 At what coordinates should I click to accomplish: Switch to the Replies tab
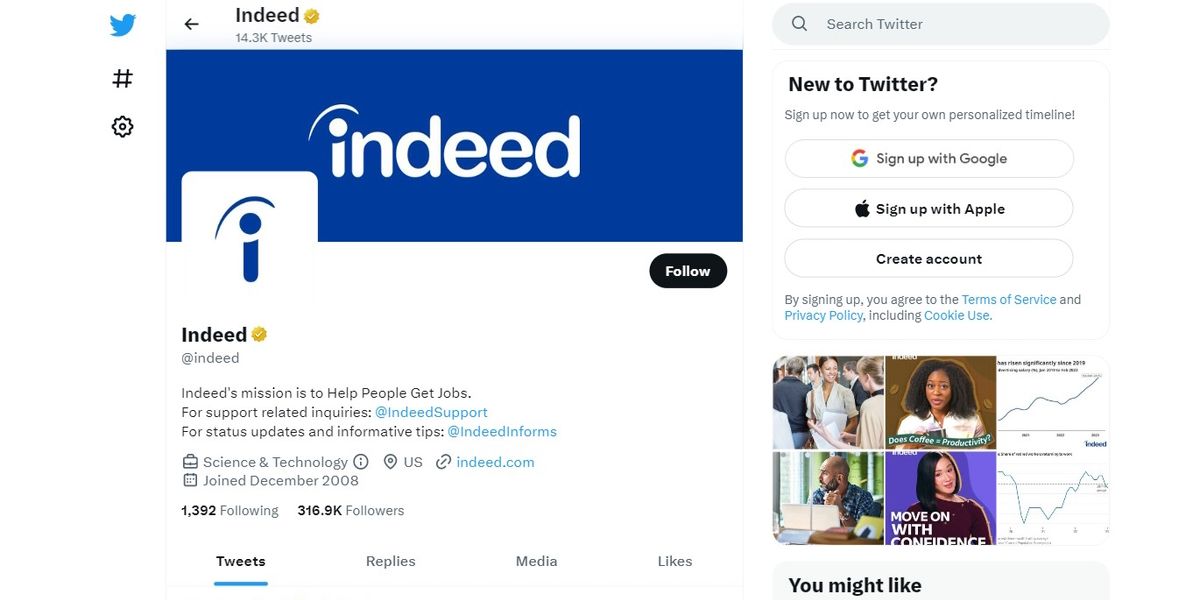tap(390, 561)
